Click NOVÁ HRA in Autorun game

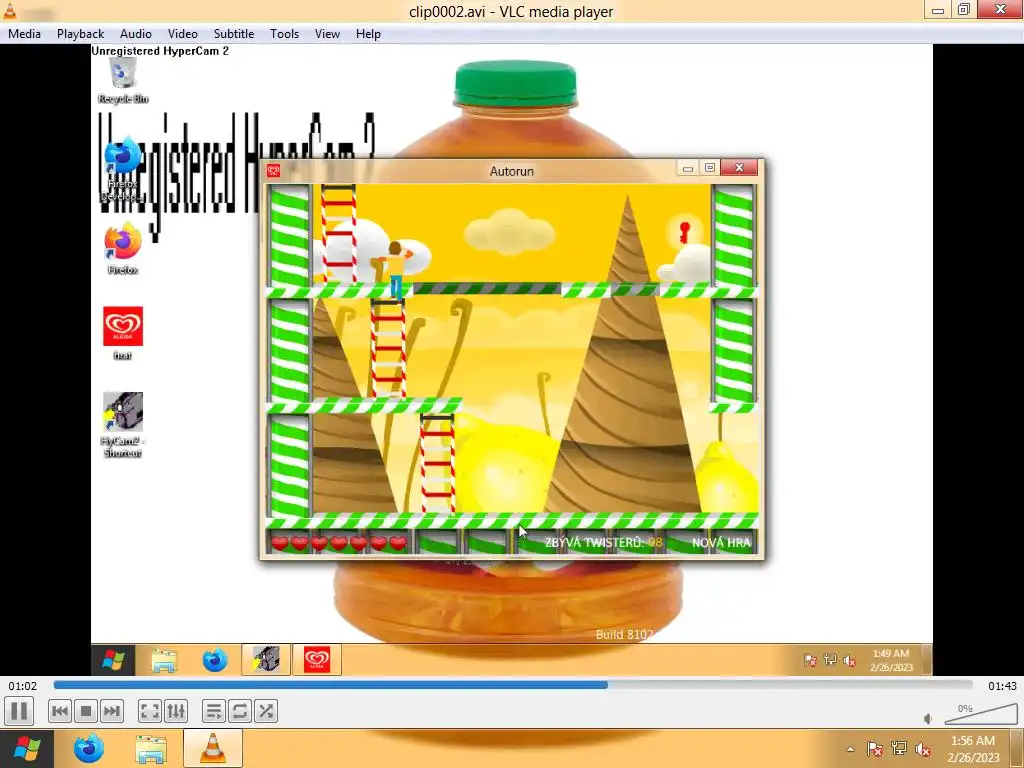721,543
